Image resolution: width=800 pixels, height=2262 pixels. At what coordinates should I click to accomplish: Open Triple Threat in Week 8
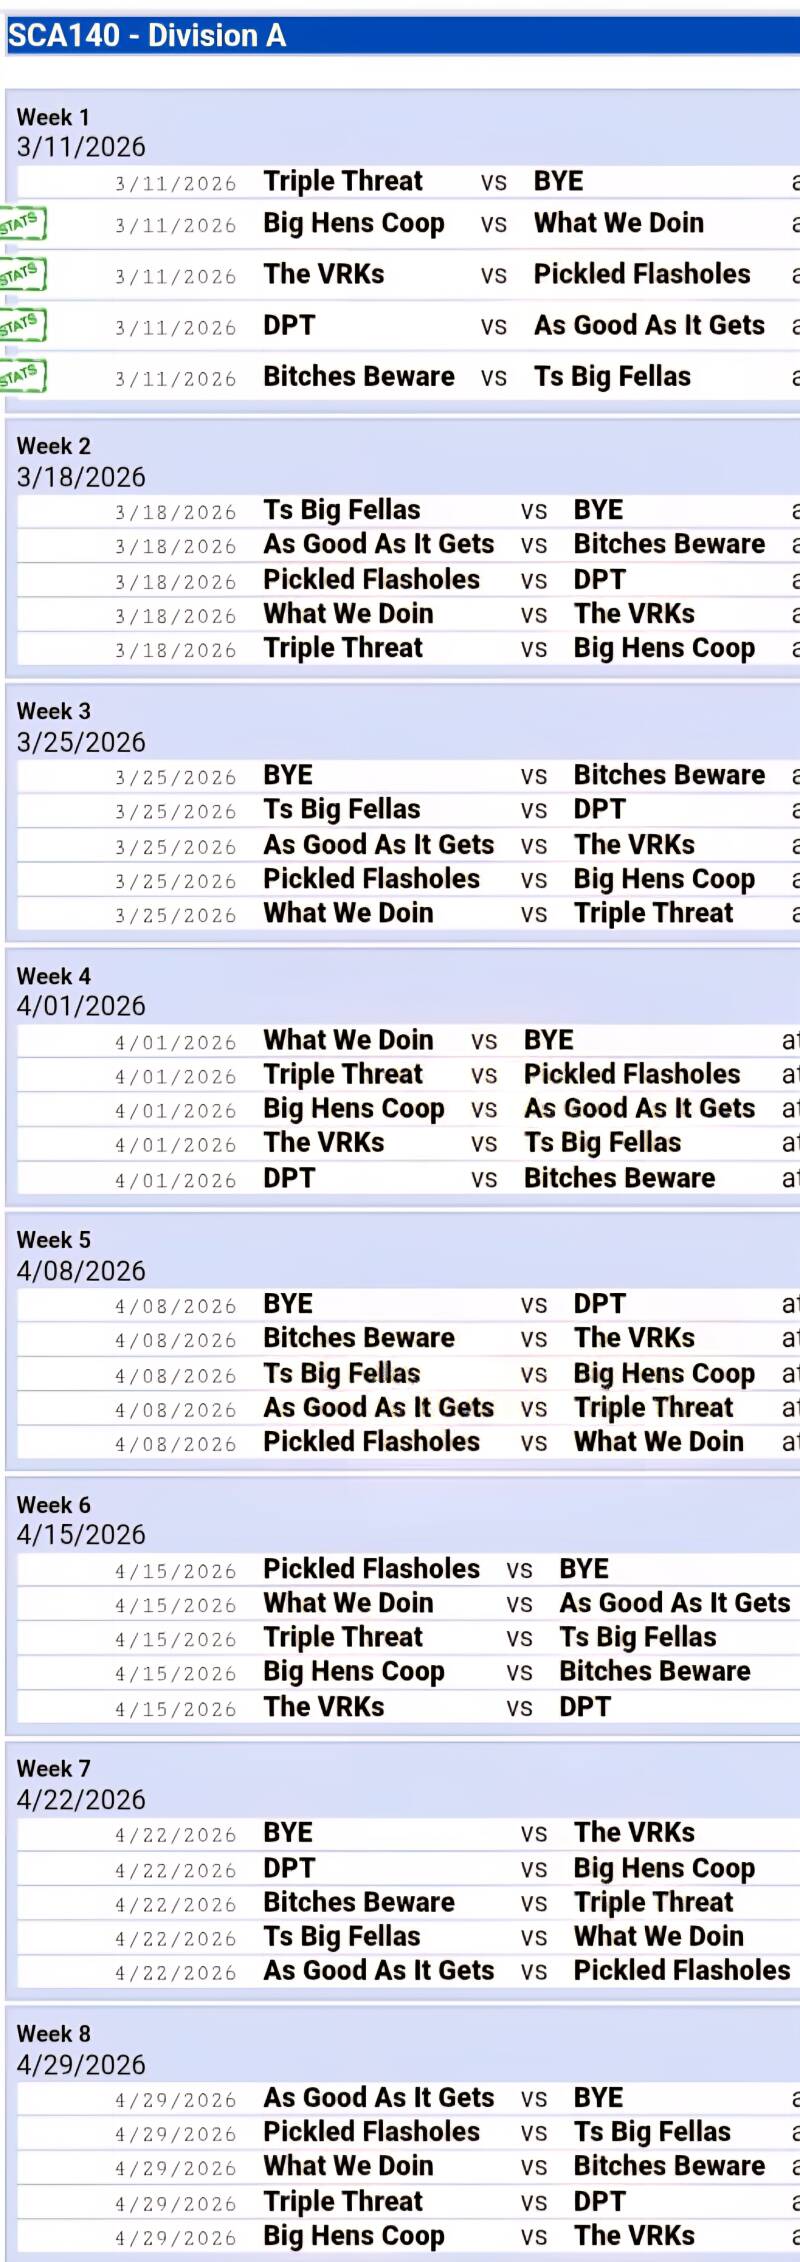pos(343,2201)
